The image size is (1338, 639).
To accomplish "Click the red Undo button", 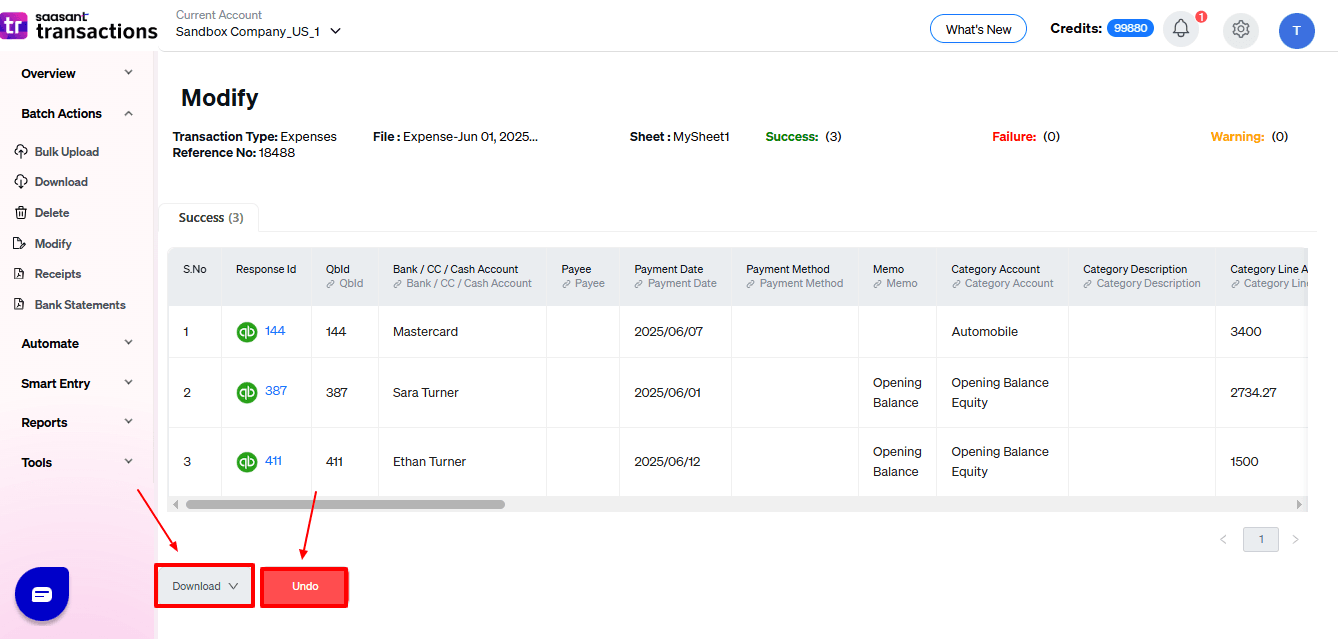I will pos(305,586).
